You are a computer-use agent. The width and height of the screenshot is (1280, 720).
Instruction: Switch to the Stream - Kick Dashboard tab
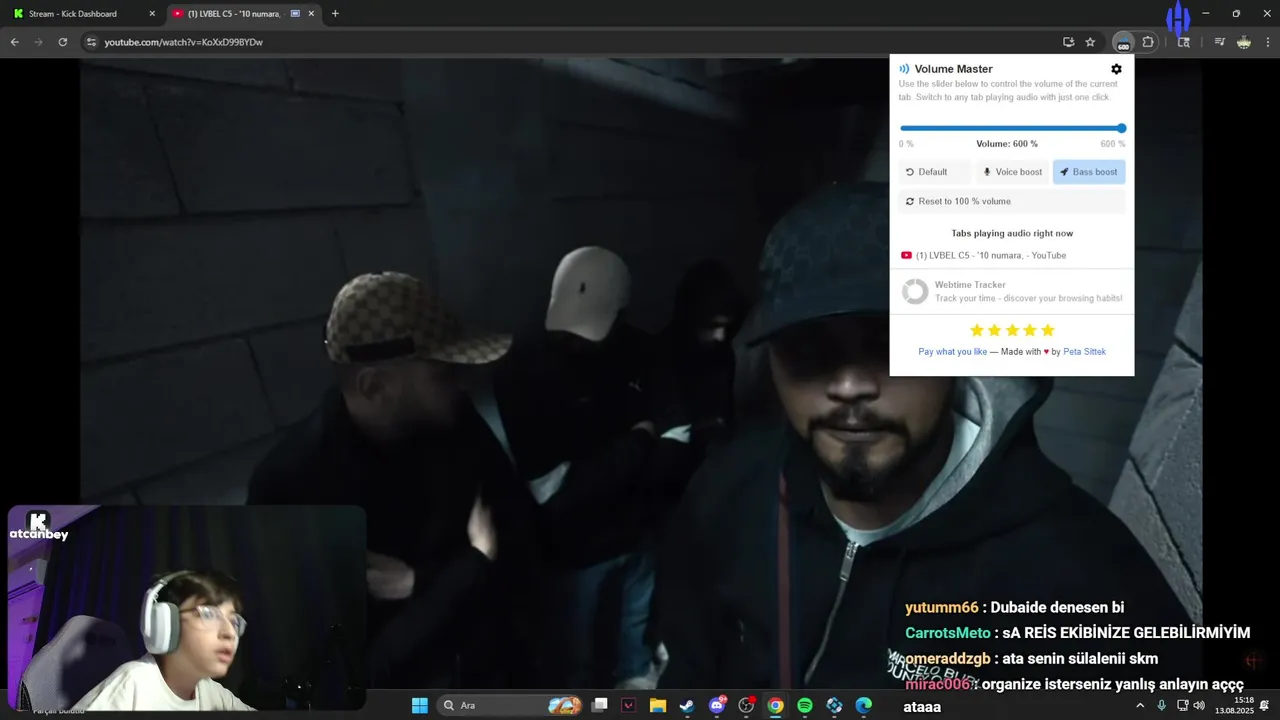(82, 14)
